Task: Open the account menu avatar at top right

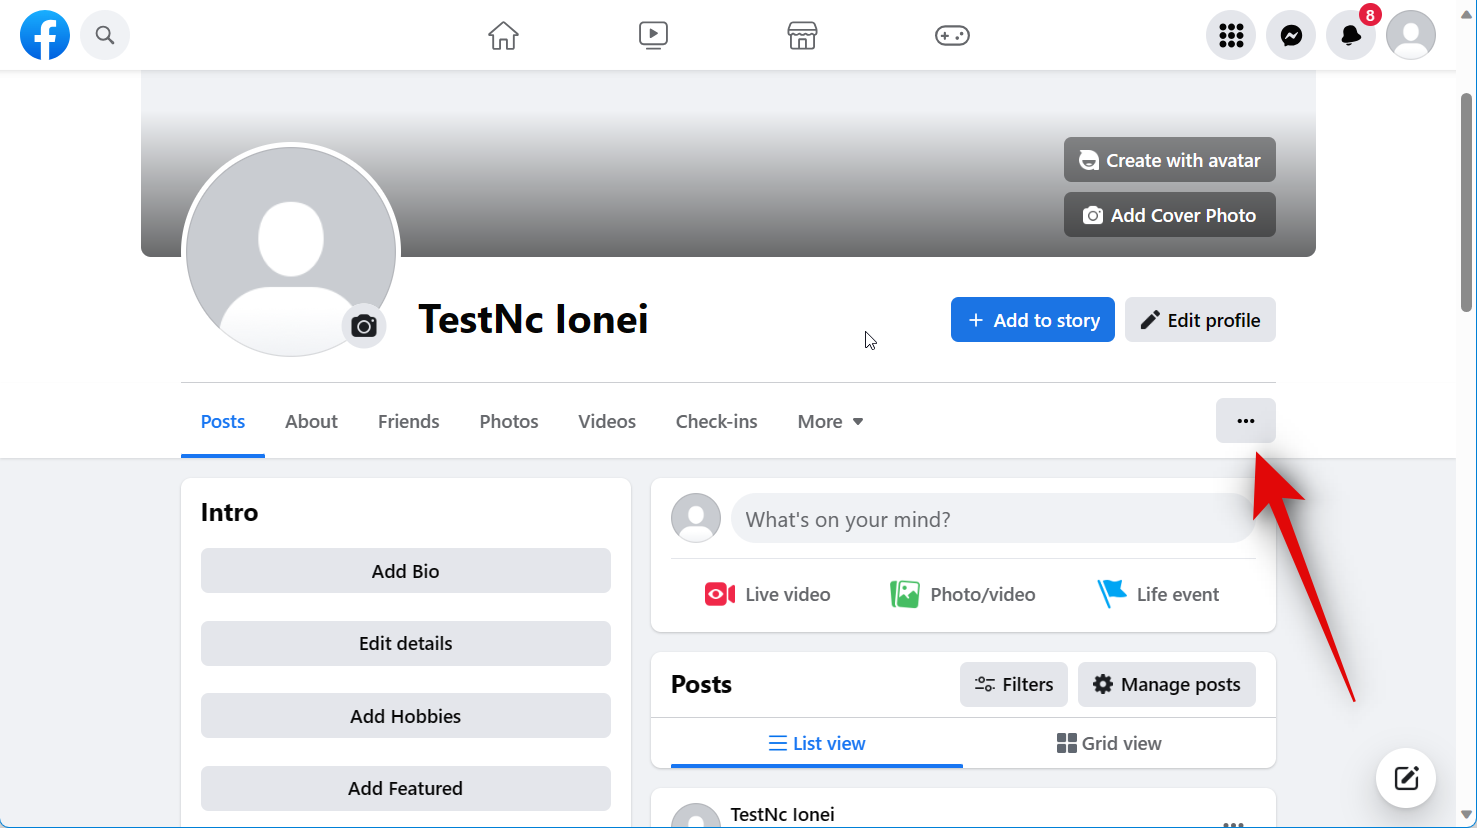Action: coord(1411,35)
